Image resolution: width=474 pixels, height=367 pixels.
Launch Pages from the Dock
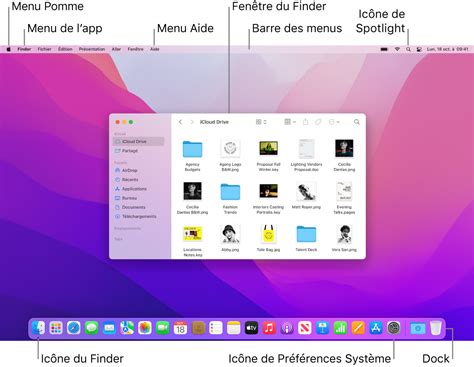tap(358, 328)
